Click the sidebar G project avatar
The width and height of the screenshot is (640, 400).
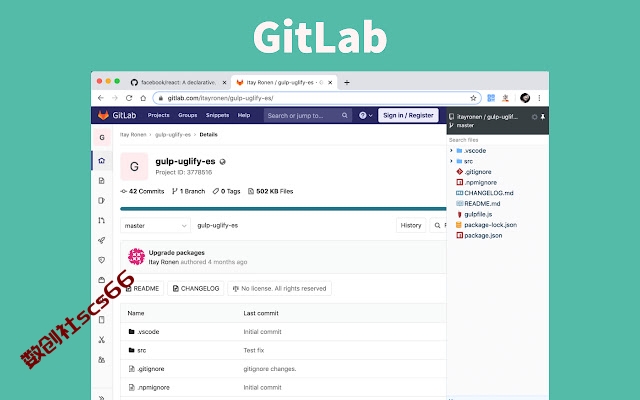point(102,138)
